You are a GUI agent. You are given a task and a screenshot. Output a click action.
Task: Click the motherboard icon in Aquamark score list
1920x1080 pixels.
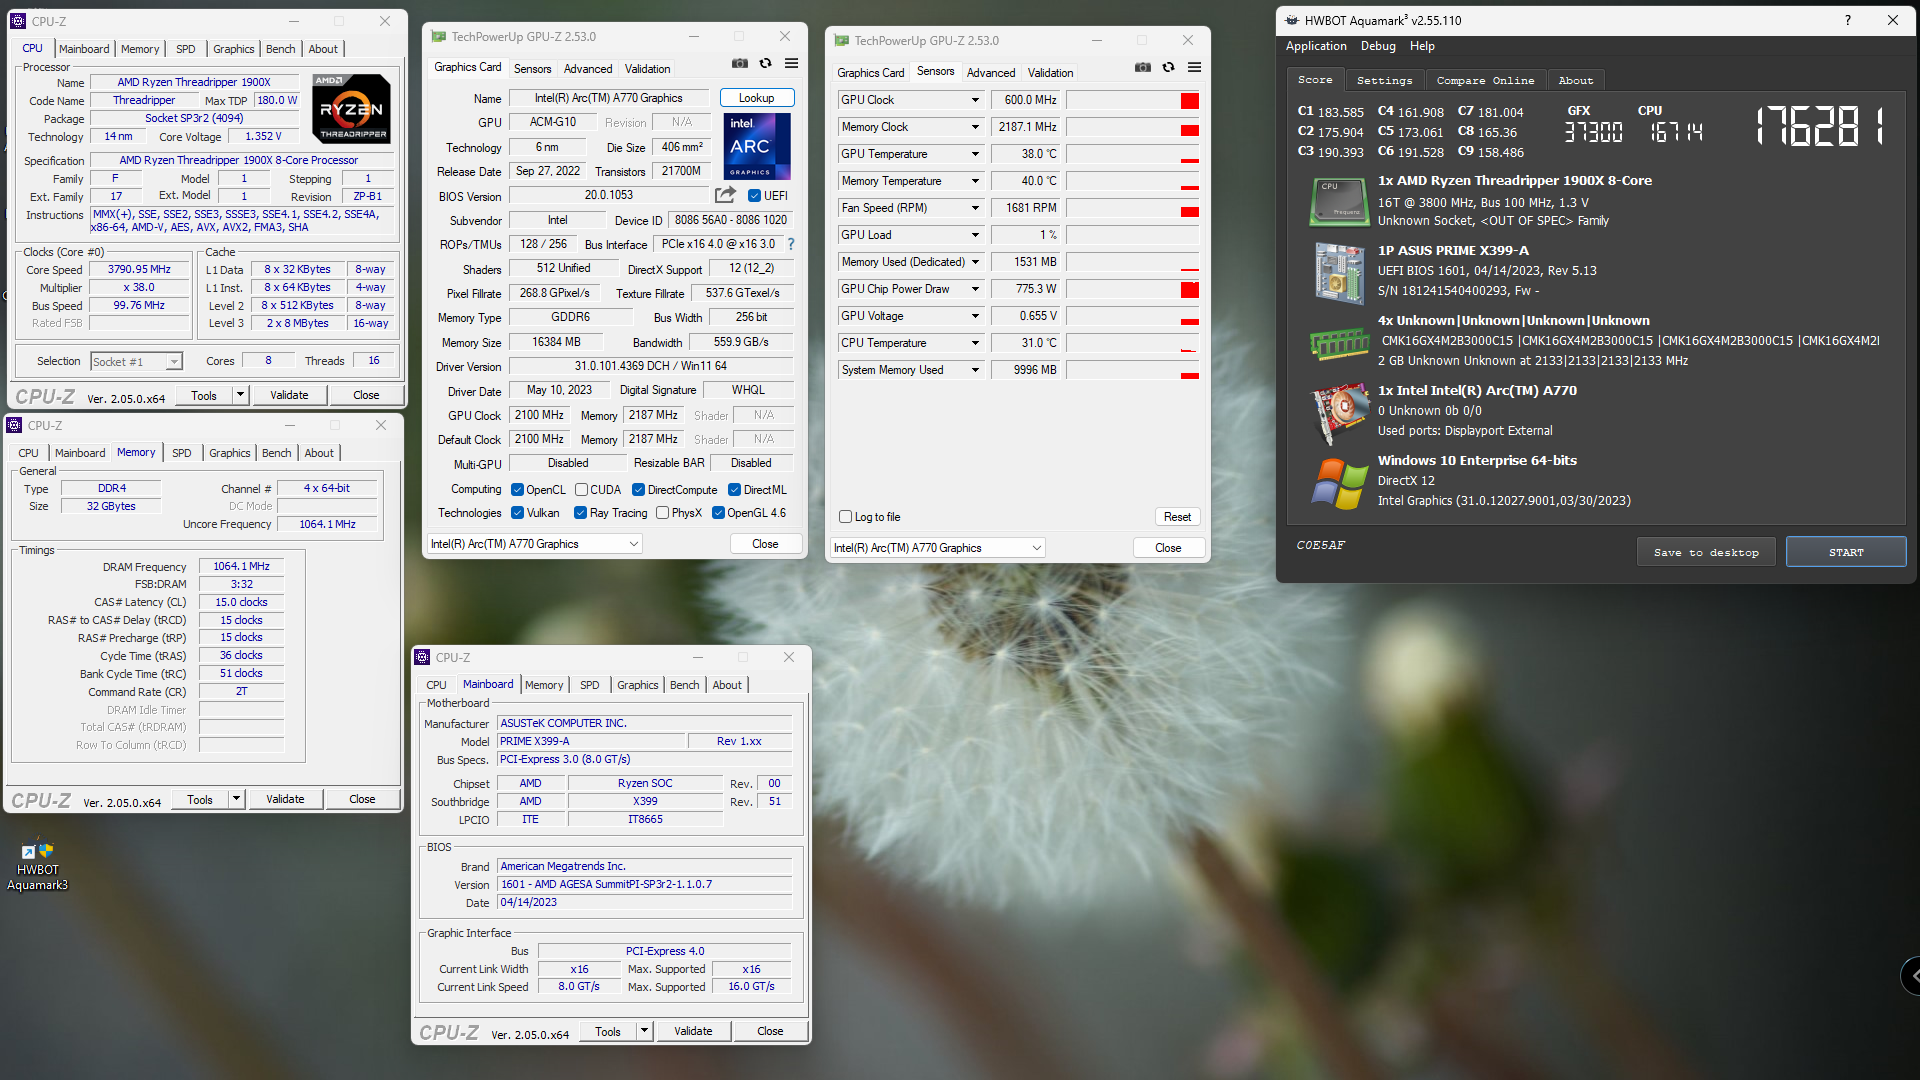(1338, 272)
